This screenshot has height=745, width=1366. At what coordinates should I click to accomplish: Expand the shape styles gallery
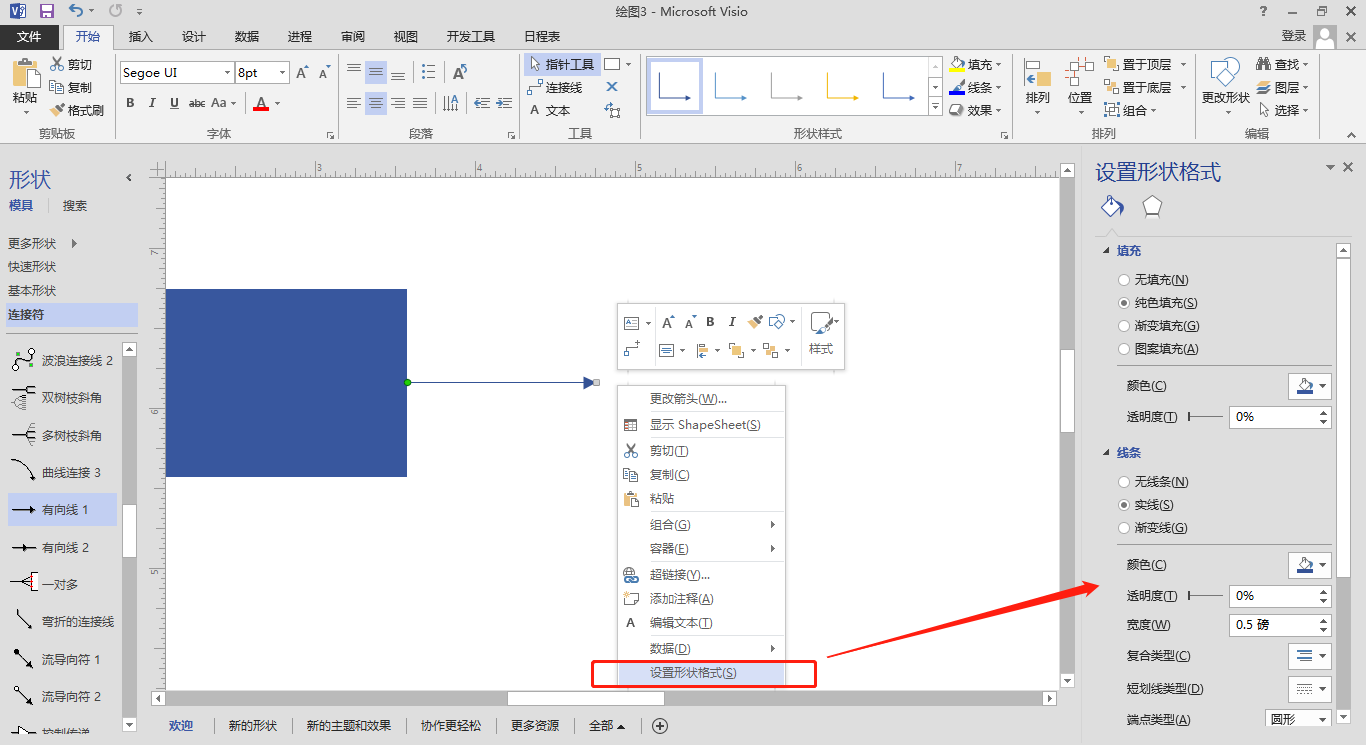[935, 108]
